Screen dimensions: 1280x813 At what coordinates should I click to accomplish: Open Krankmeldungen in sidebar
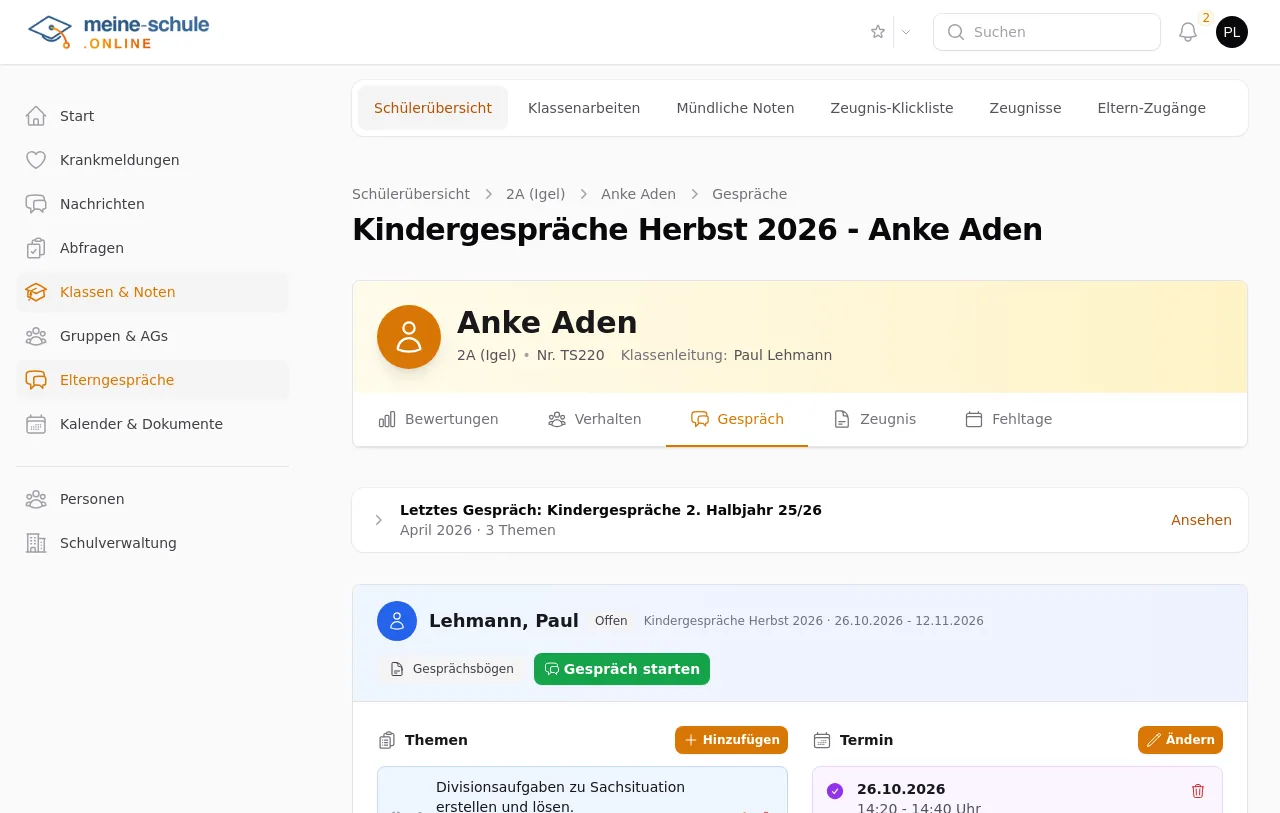click(152, 160)
